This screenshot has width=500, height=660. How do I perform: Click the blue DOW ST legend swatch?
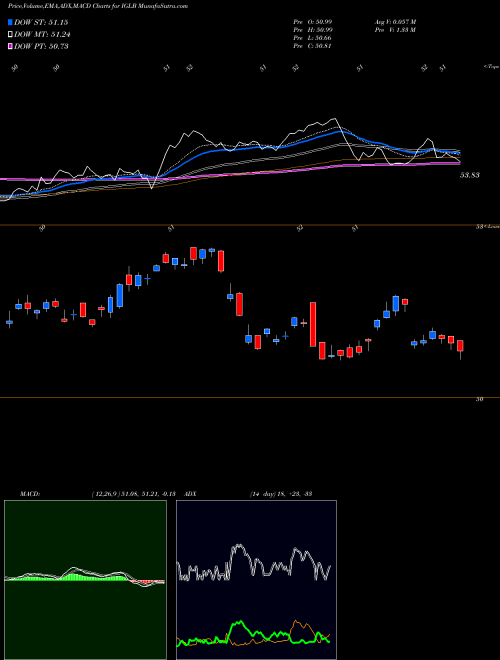[x=10, y=22]
